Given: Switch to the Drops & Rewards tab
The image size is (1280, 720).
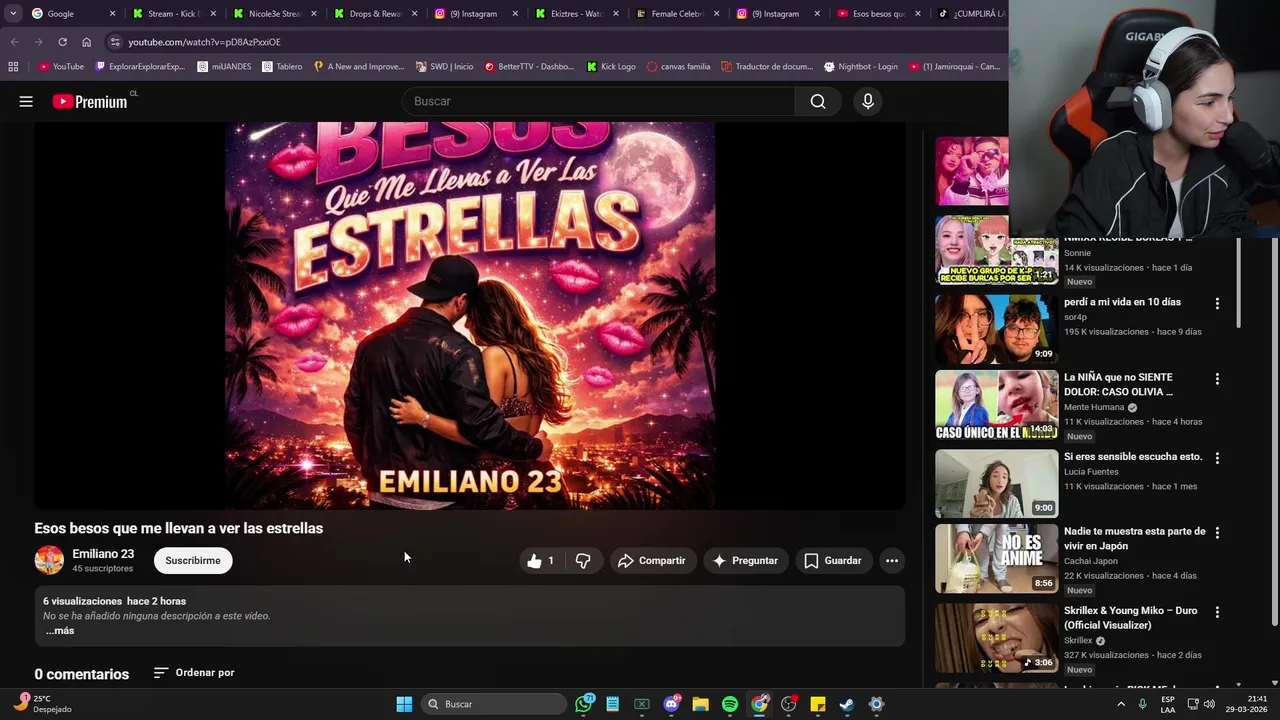Looking at the screenshot, I should [375, 14].
